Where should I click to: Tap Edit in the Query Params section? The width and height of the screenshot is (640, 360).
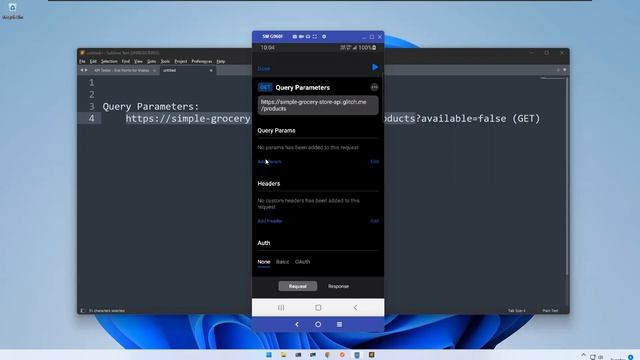click(x=374, y=162)
